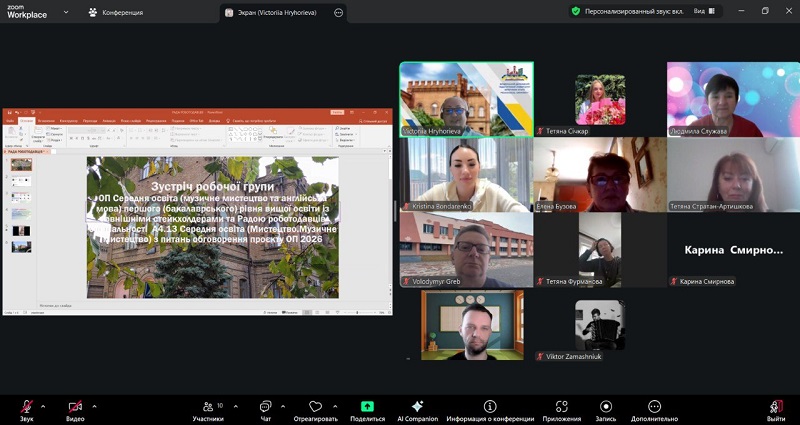This screenshot has width=800, height=425.
Task: Switch to the Конференция tab
Action: pos(116,12)
